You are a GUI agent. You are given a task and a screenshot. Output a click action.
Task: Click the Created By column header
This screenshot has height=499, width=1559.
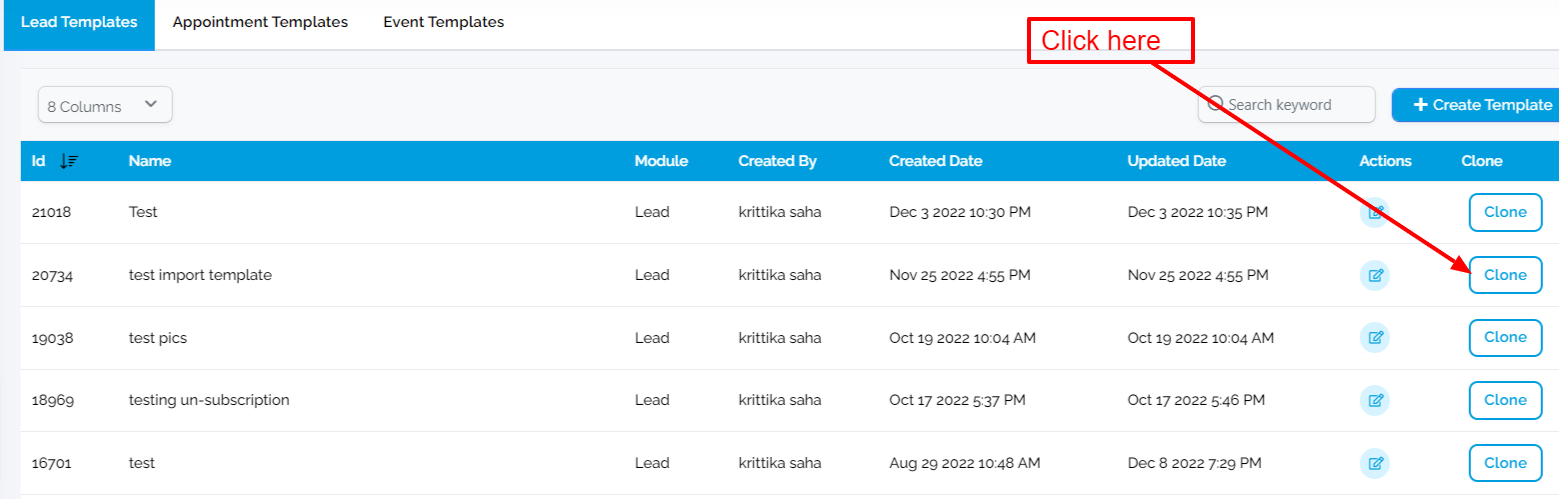777,161
